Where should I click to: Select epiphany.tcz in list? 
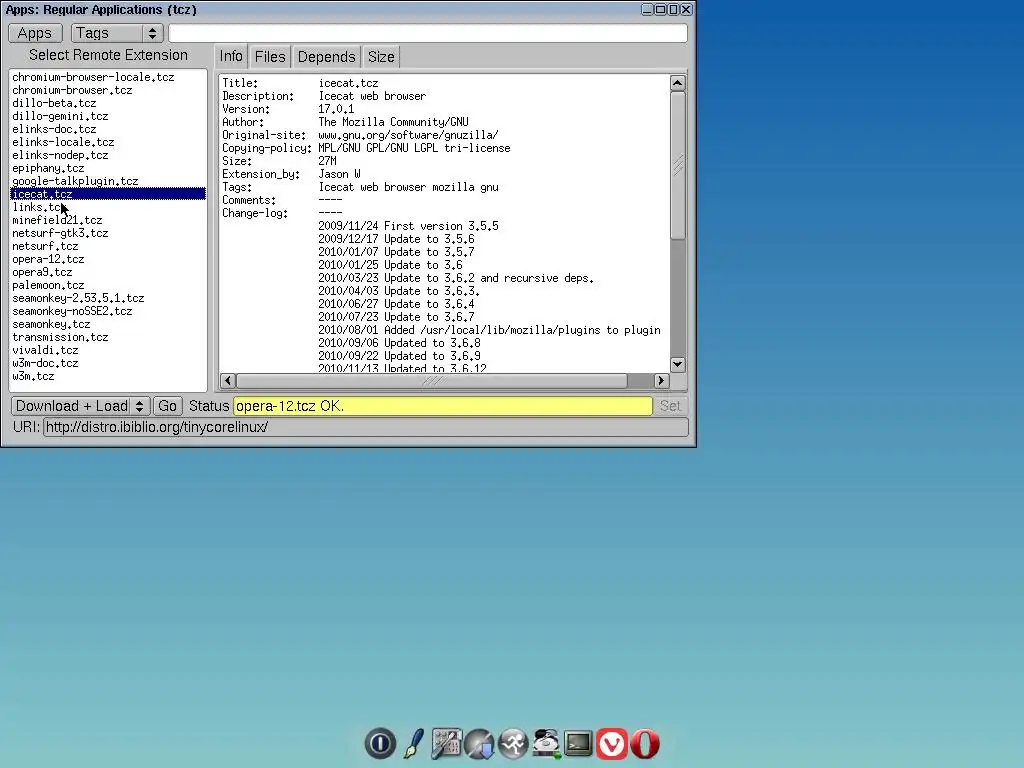coord(108,168)
